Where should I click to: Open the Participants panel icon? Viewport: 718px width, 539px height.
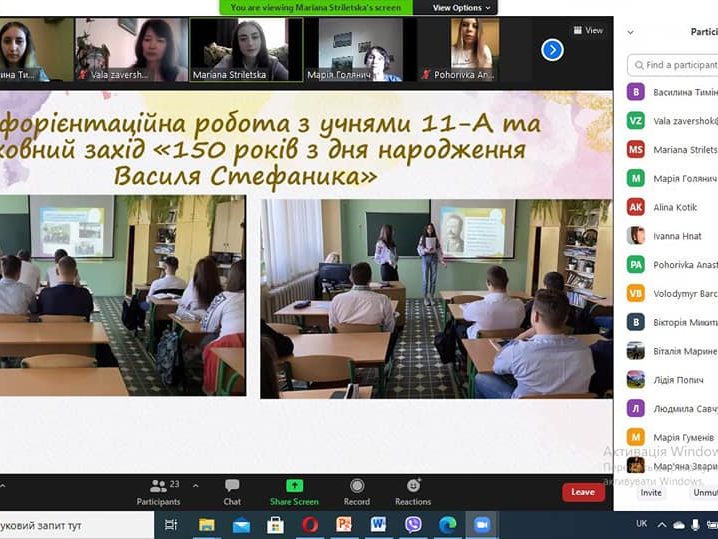158,486
